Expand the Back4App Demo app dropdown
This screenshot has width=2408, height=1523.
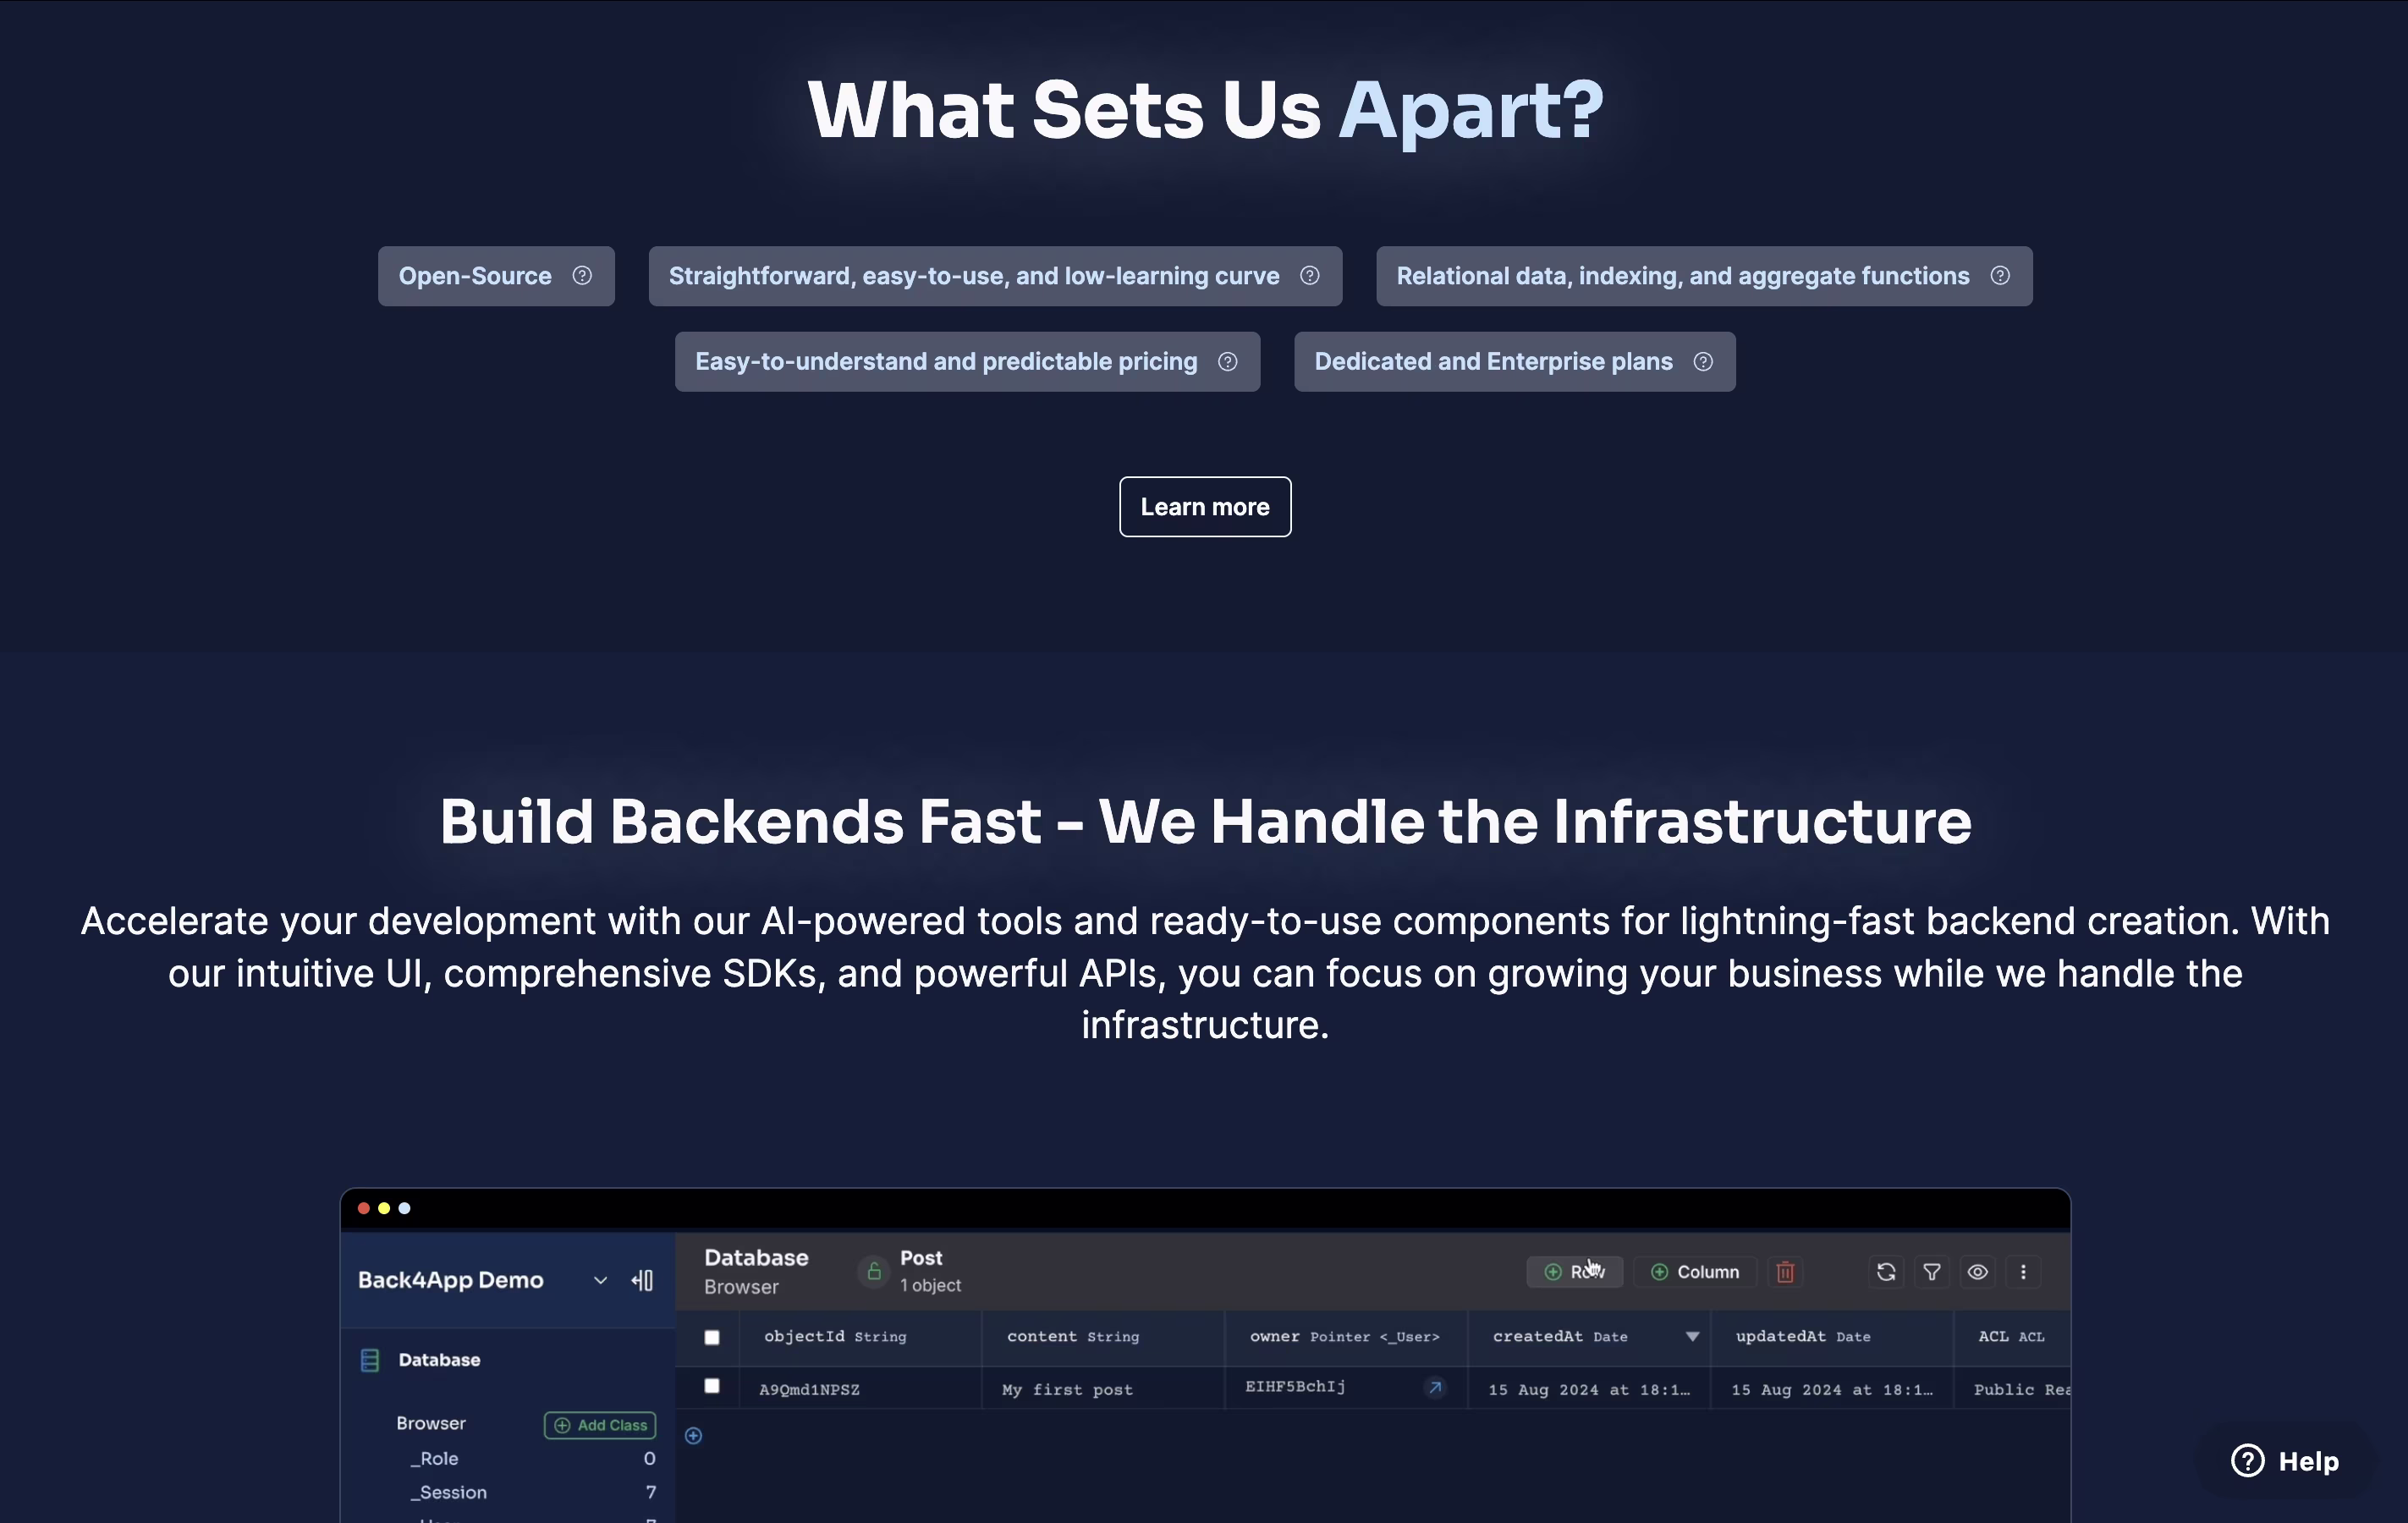tap(600, 1281)
